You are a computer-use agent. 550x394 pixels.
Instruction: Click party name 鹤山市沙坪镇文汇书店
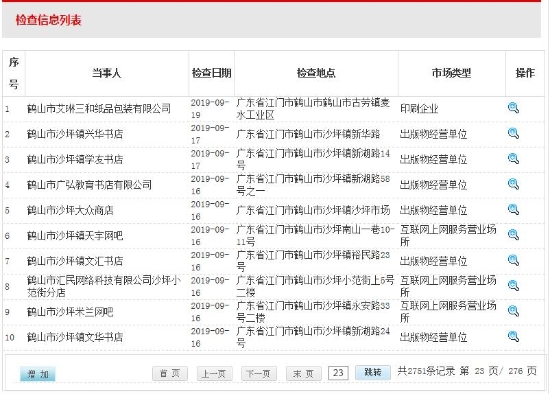click(x=75, y=261)
